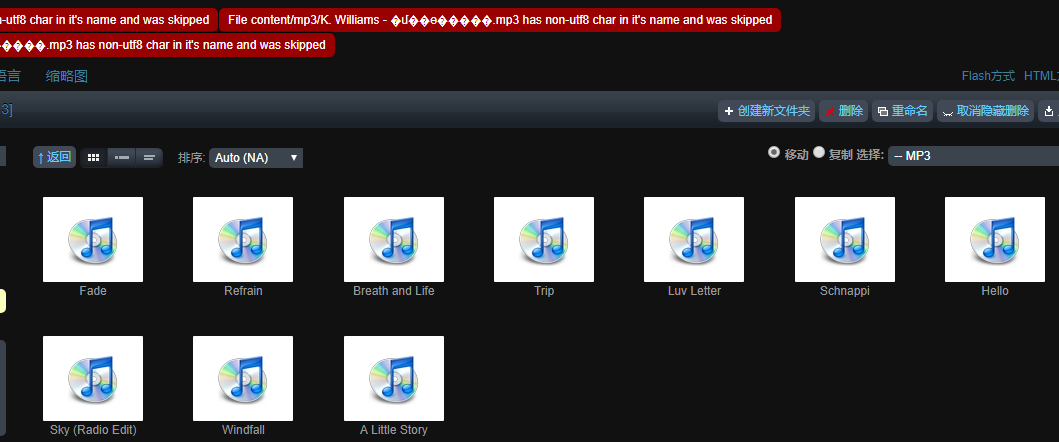Screen dimensions: 1059x442
Task: Click the Hello file name label
Action: (995, 291)
